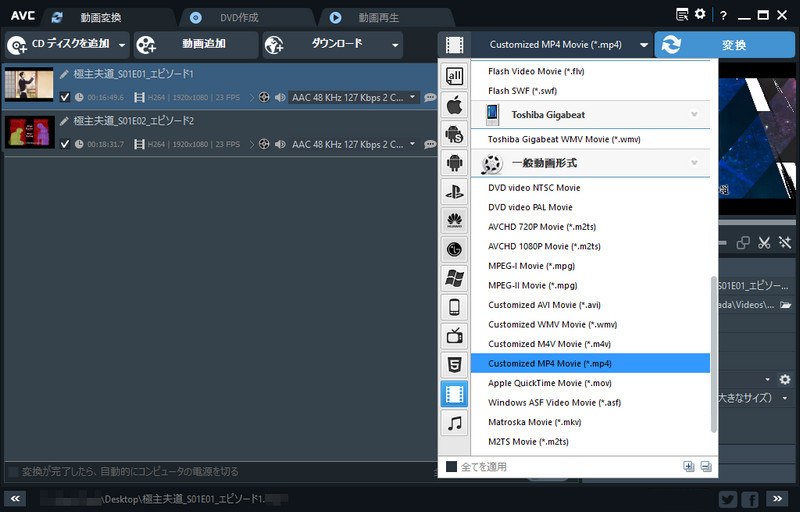Select the Windows devices category icon
Screen dimensions: 800x512
[454, 278]
